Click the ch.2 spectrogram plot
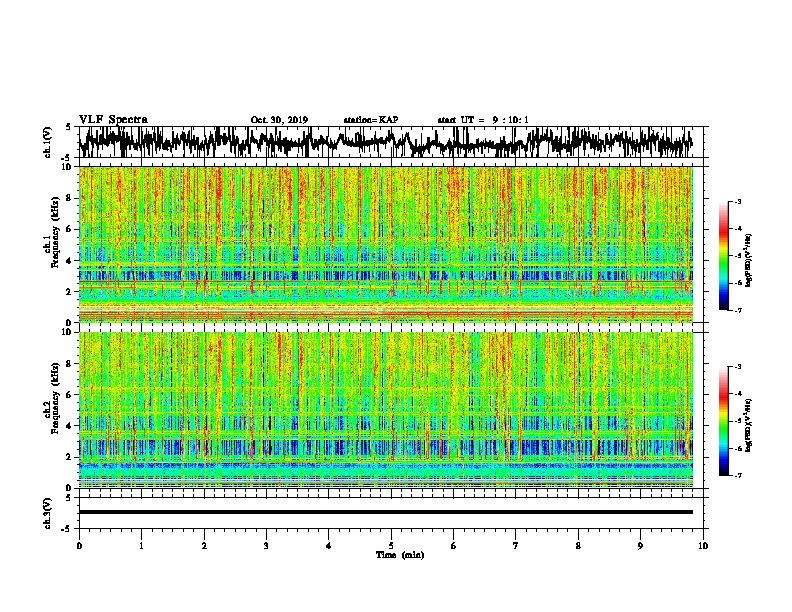 pos(385,410)
